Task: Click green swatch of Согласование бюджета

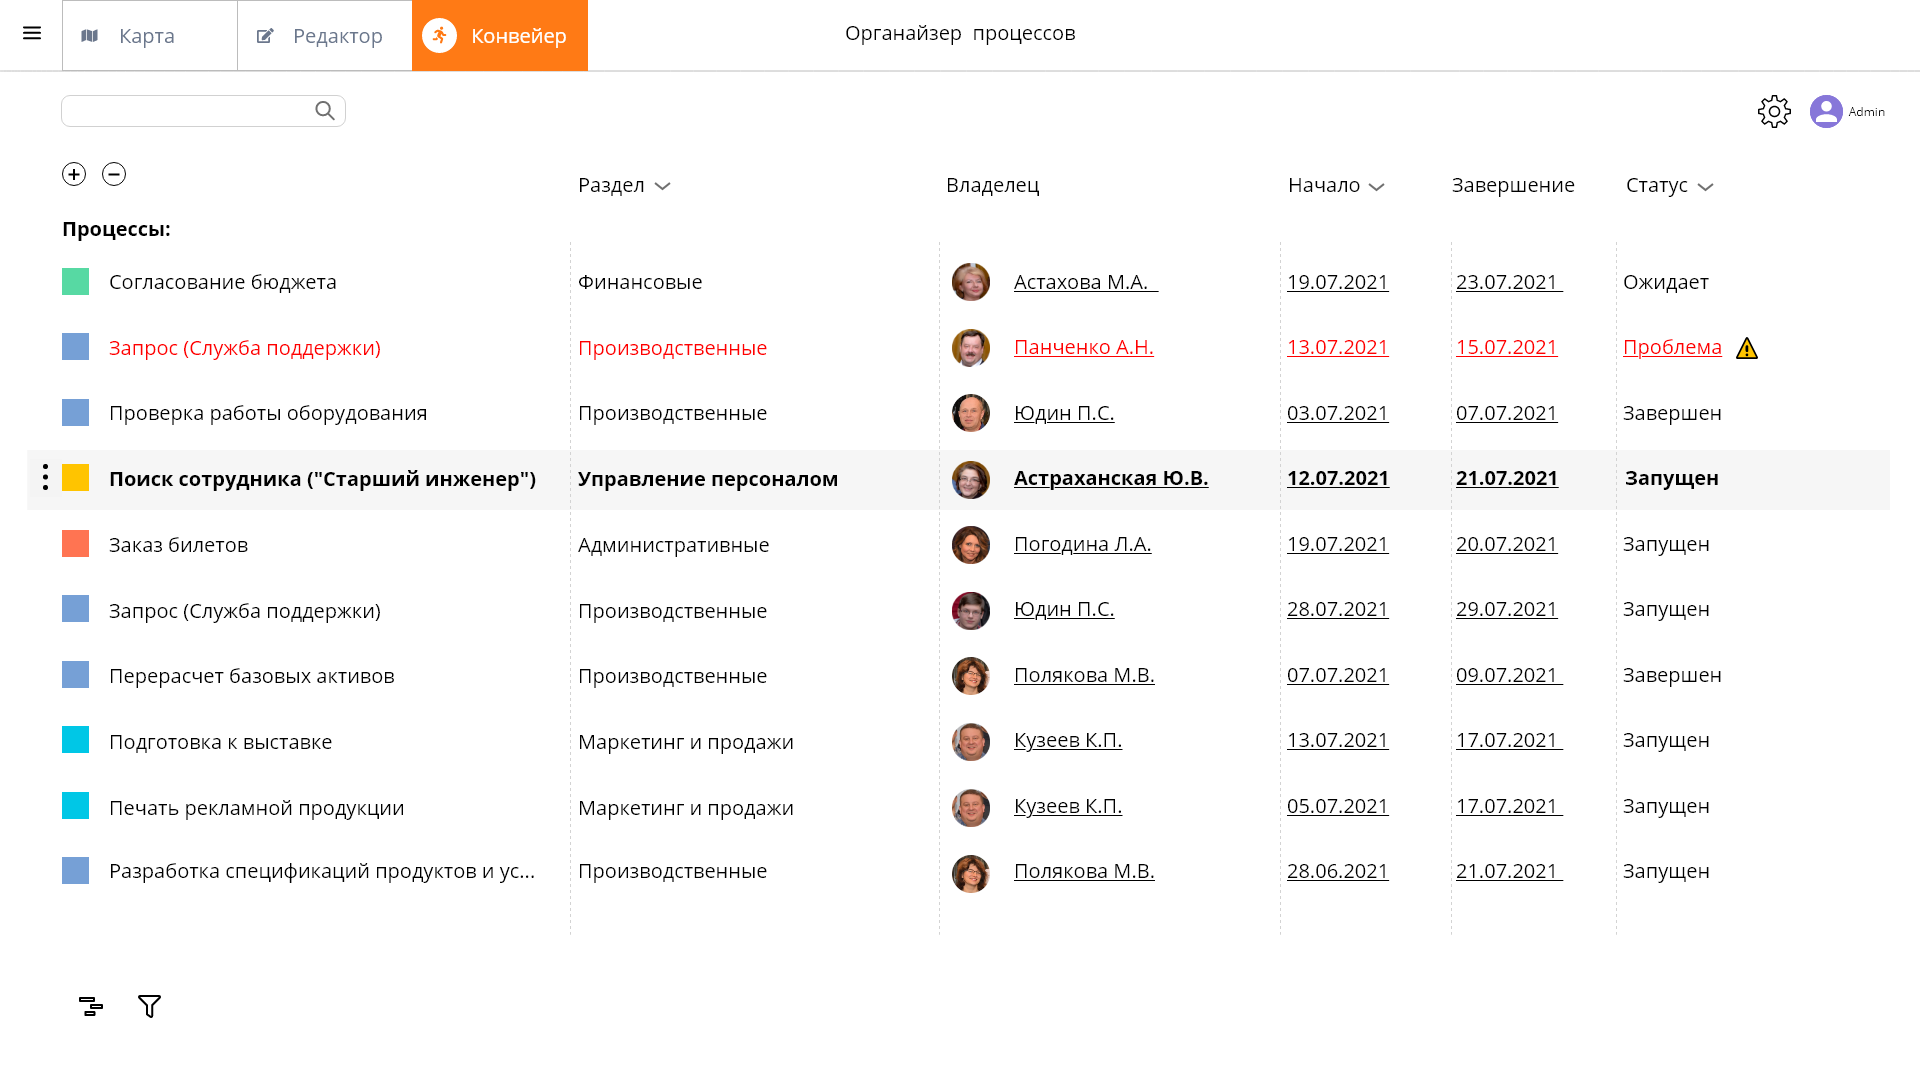Action: [75, 282]
